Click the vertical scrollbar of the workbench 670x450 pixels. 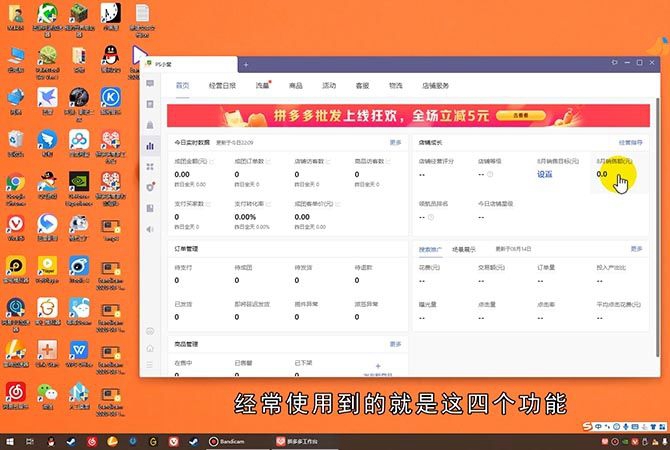pos(657,226)
